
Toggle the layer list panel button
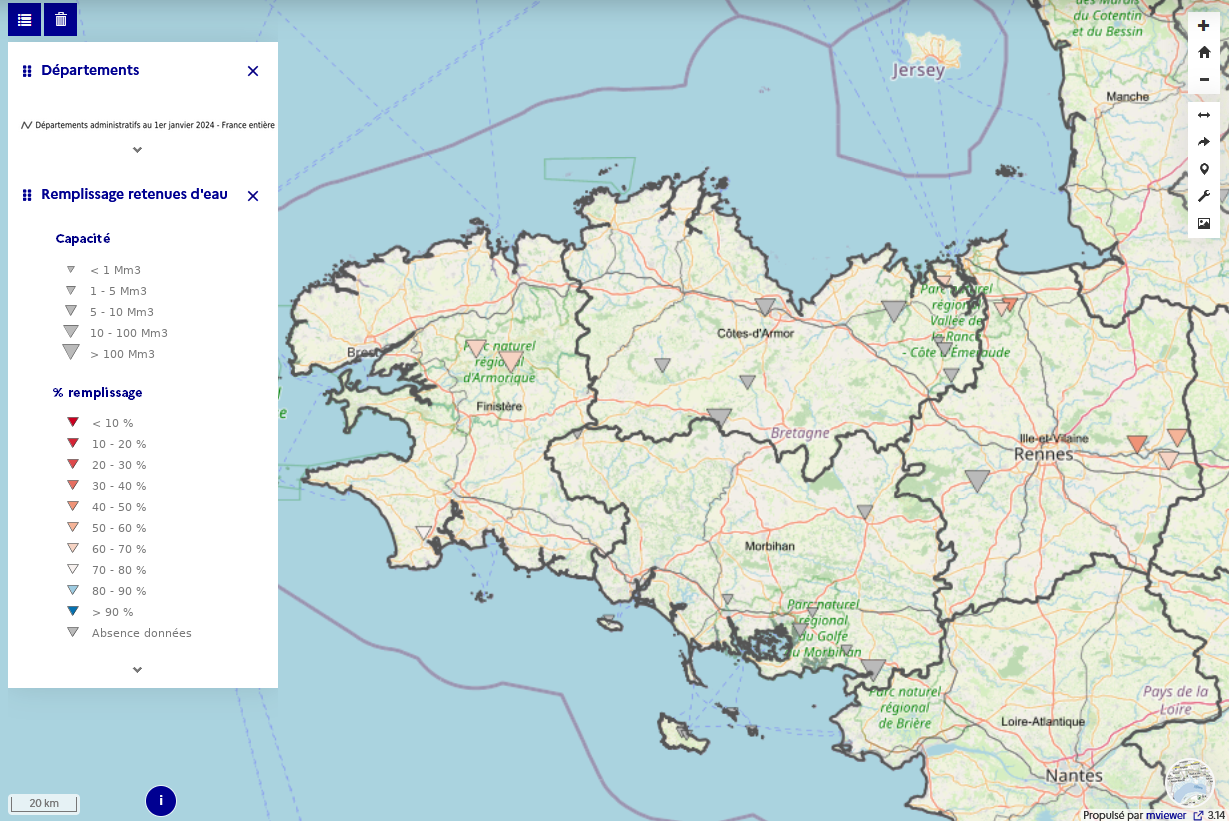(24, 19)
